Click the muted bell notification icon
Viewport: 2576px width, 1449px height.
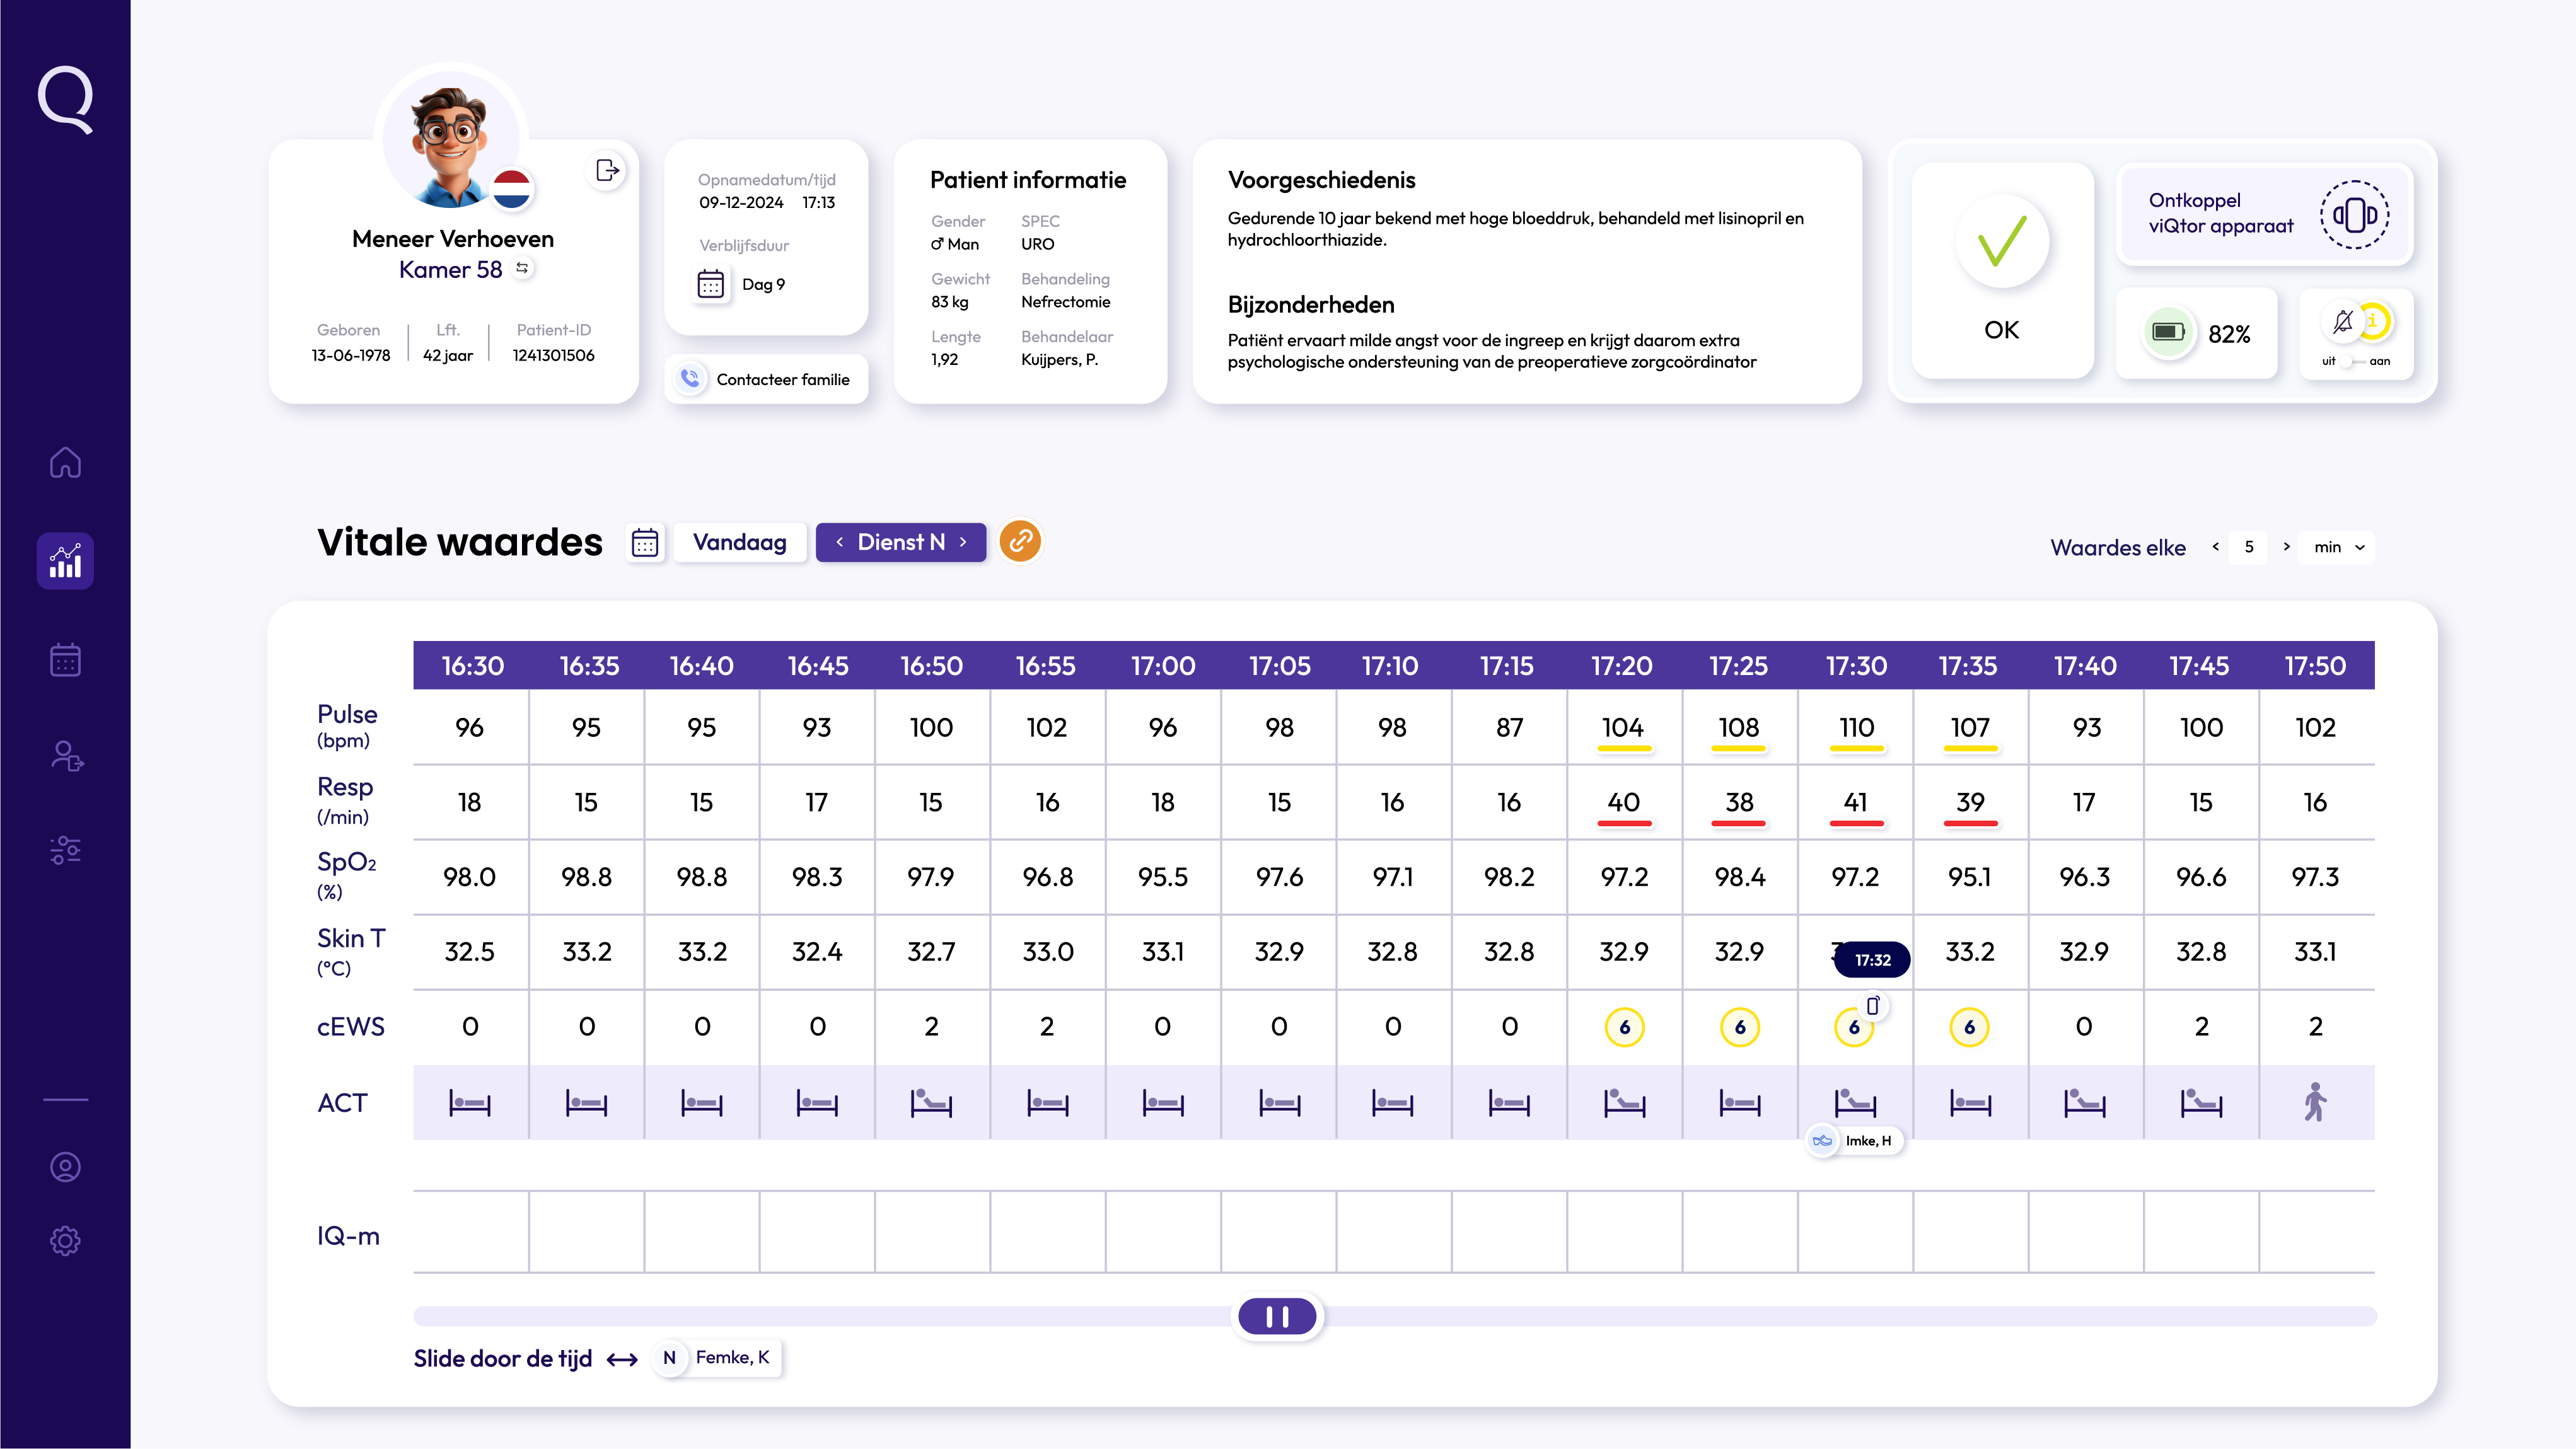pos(2343,322)
